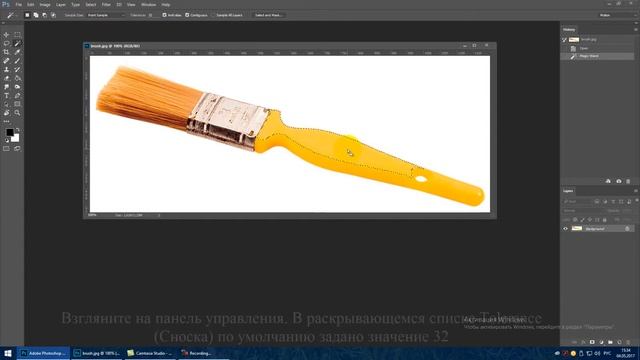Image resolution: width=640 pixels, height=360 pixels.
Task: Select the Paint Bucket tool
Action: click(x=17, y=78)
